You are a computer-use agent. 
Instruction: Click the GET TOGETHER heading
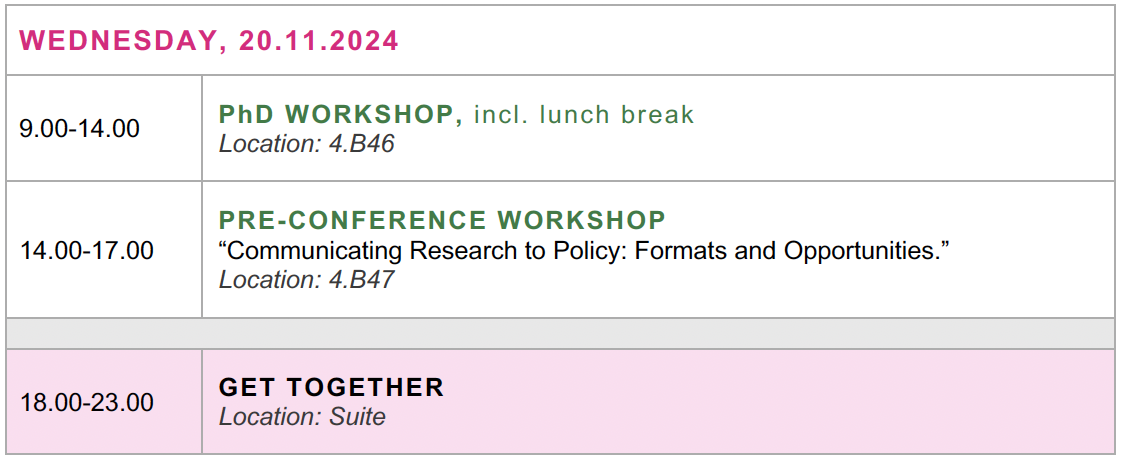click(x=331, y=387)
